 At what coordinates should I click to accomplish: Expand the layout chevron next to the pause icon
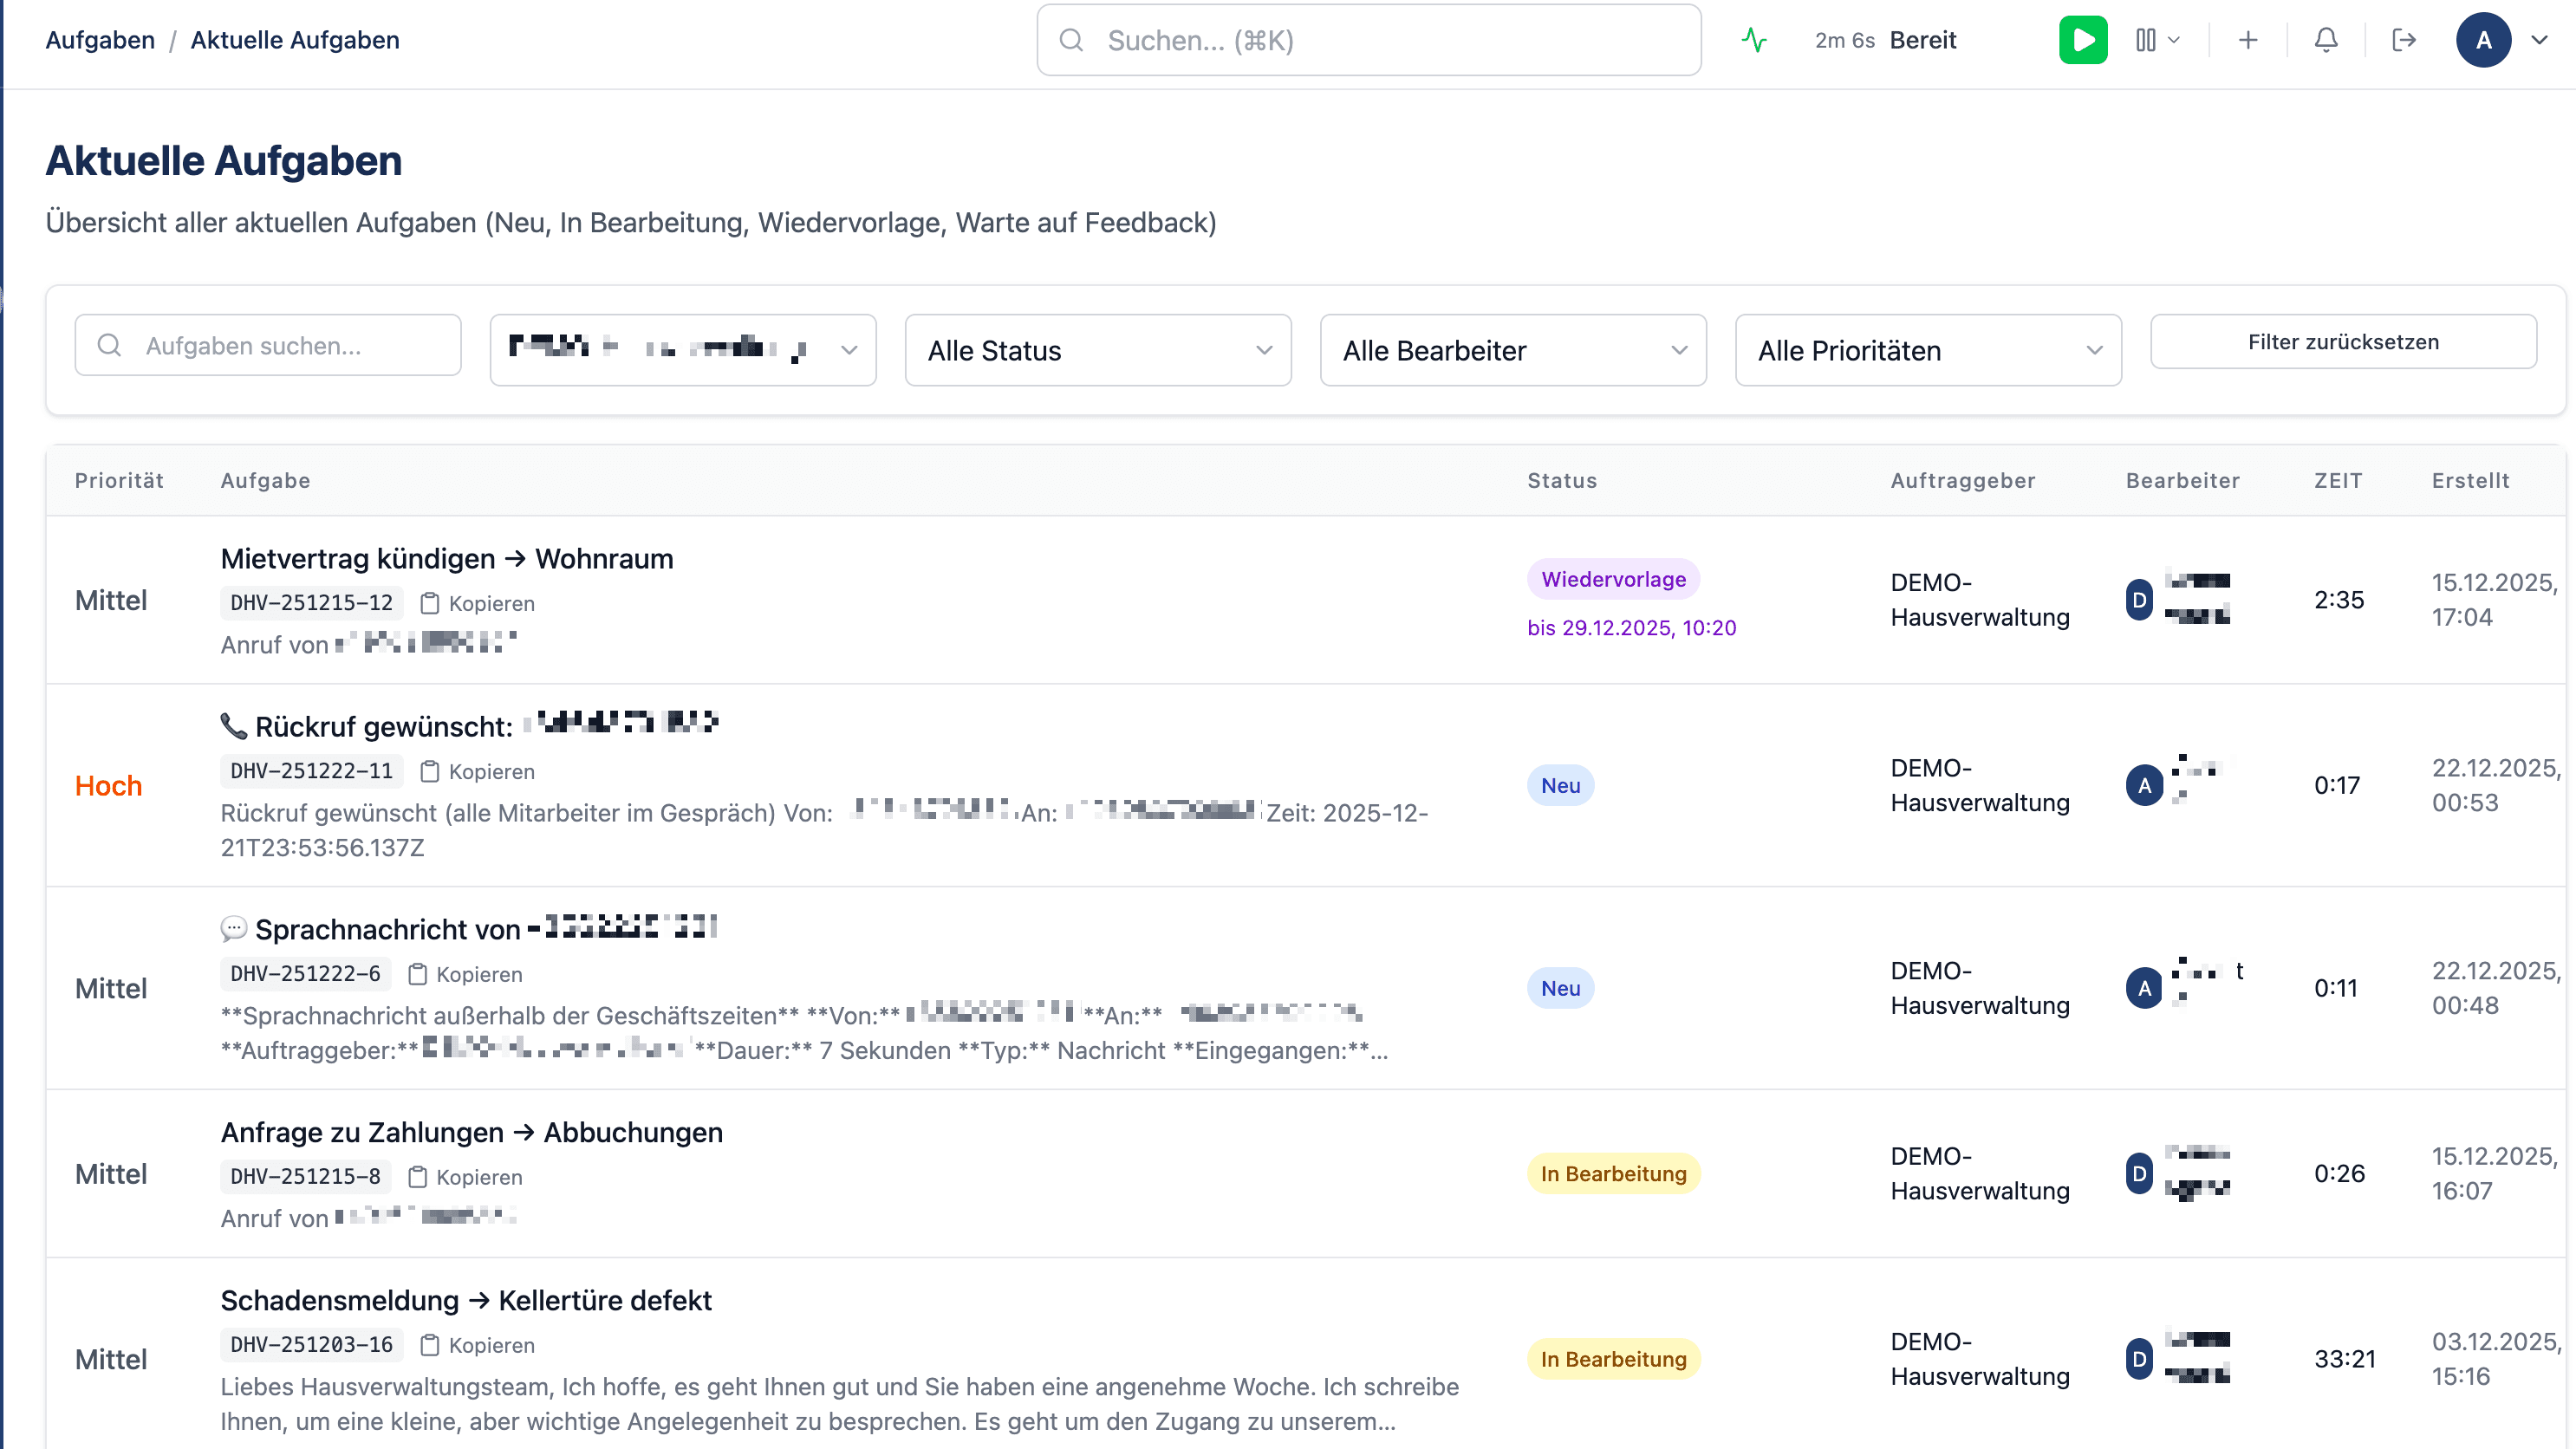coord(2176,40)
